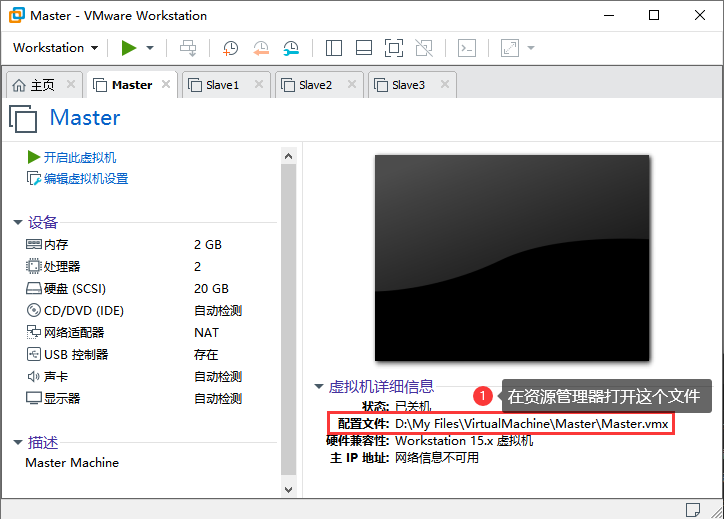Image resolution: width=724 pixels, height=519 pixels.
Task: Click the VMware Workstation title bar logo
Action: click(17, 15)
